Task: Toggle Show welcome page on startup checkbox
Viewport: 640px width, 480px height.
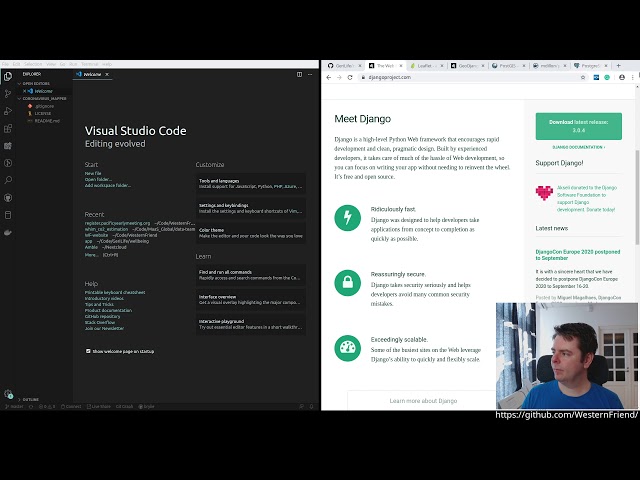Action: pos(88,351)
